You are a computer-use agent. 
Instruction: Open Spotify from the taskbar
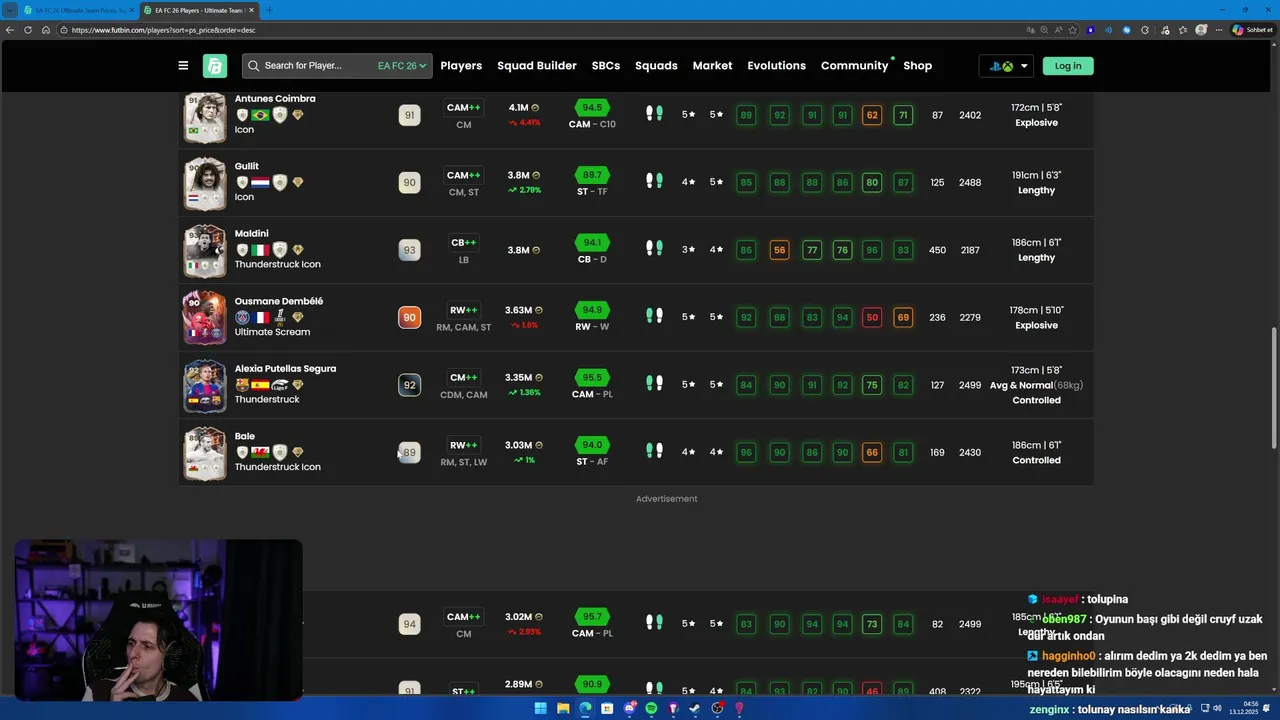651,708
